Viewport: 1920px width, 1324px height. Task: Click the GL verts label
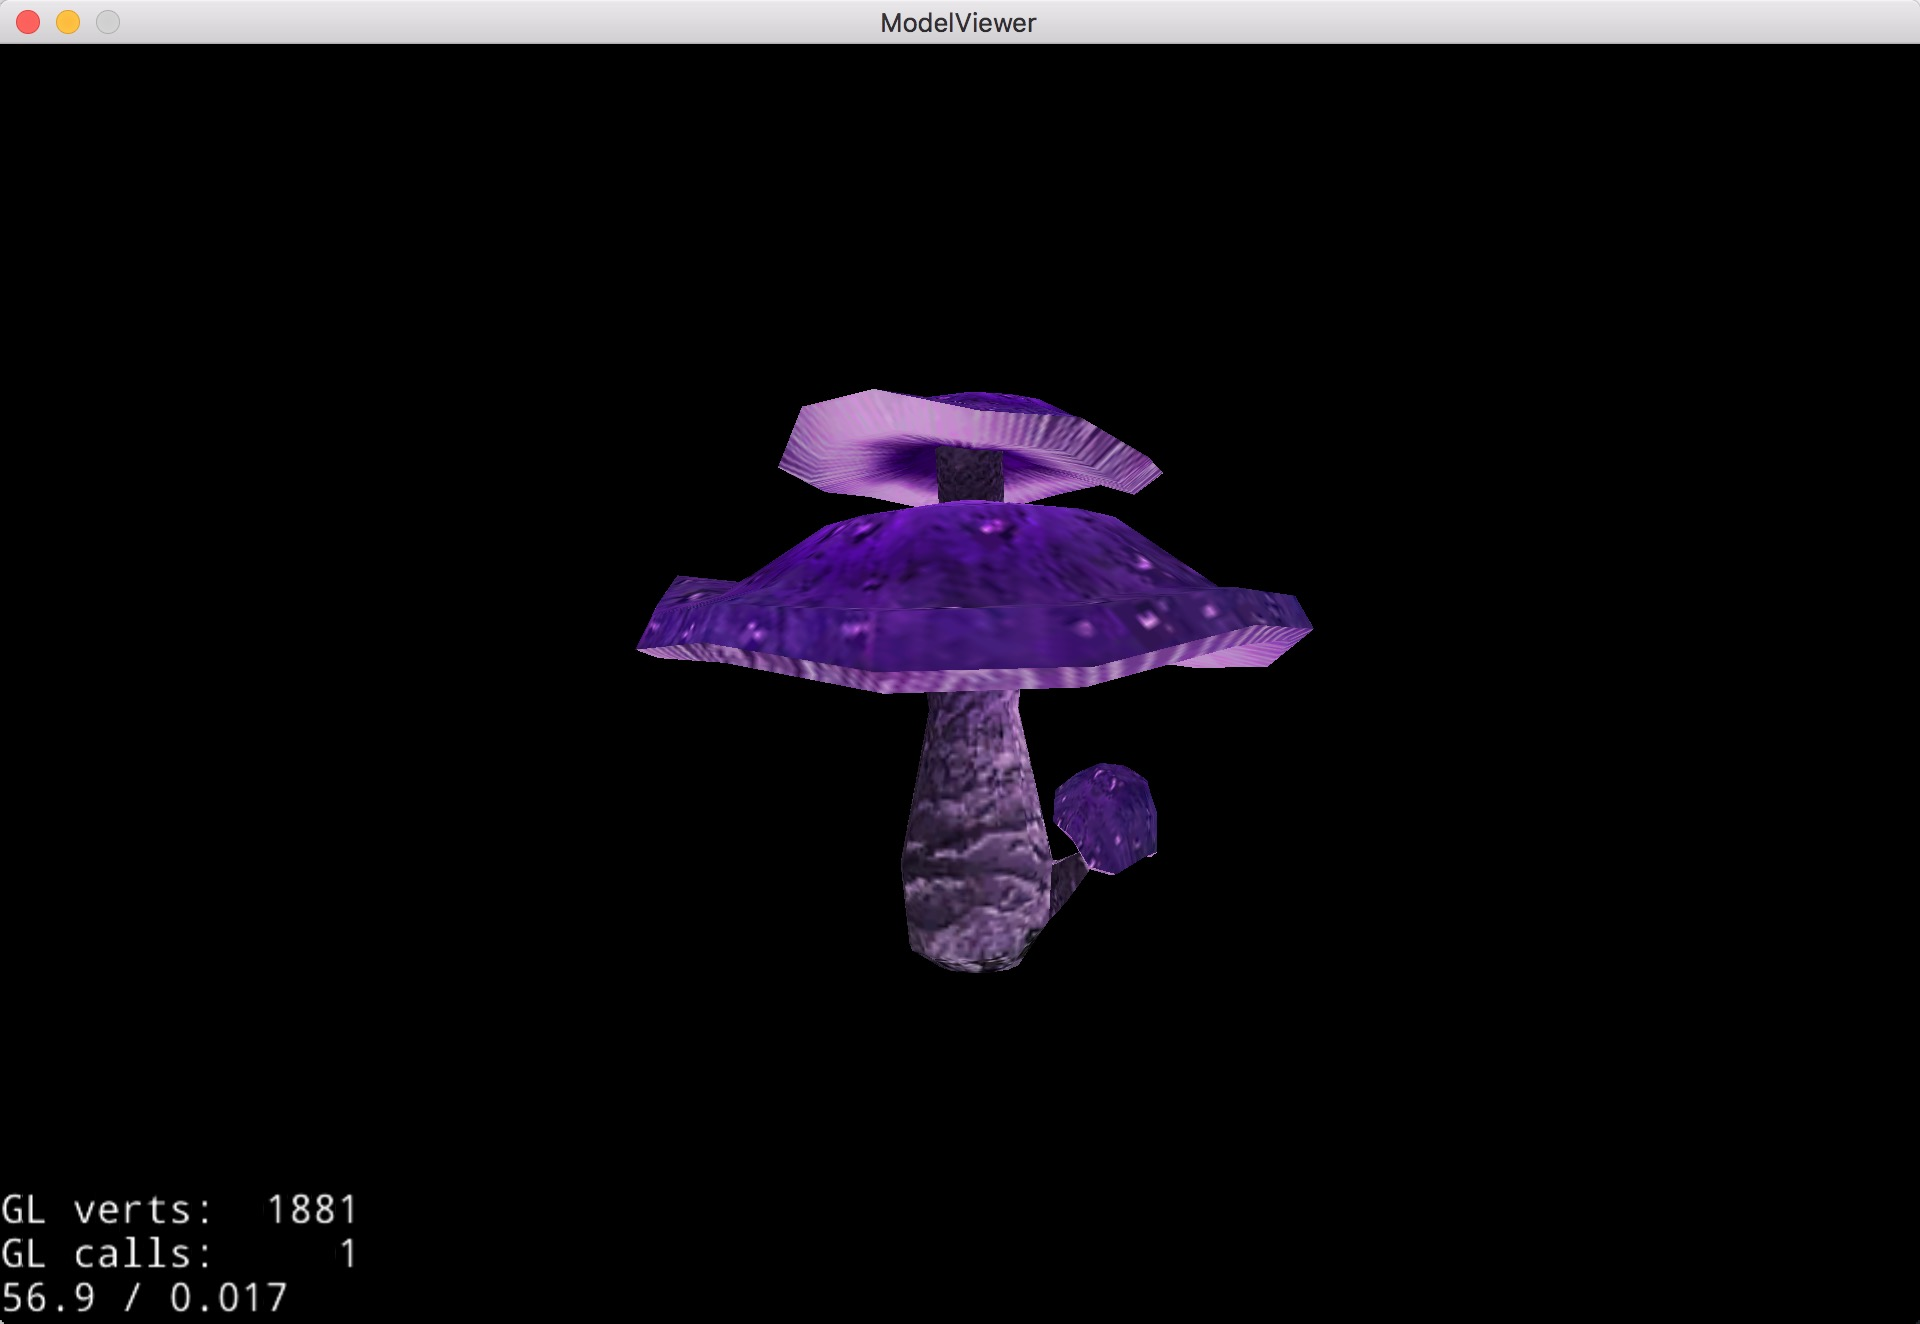point(106,1210)
